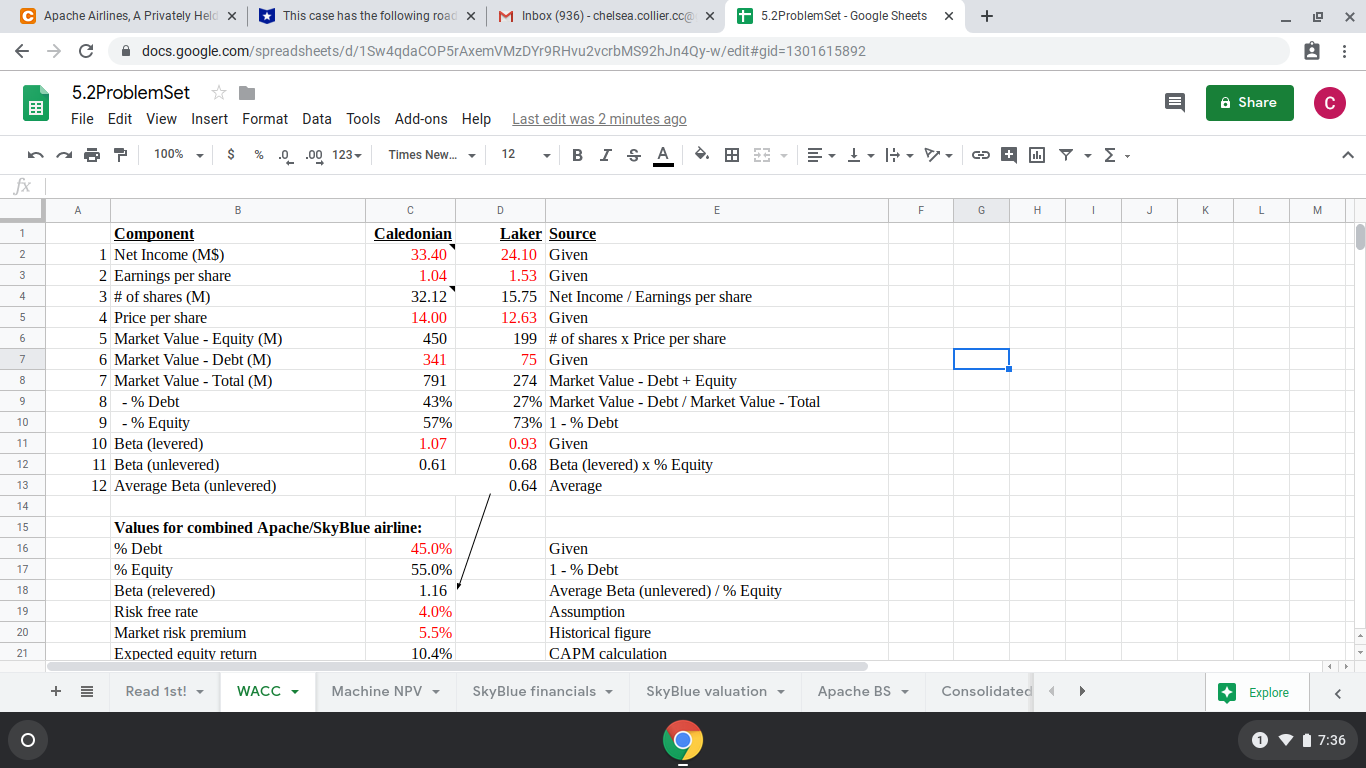Viewport: 1366px width, 768px height.
Task: Click the Explore button
Action: point(1256,692)
